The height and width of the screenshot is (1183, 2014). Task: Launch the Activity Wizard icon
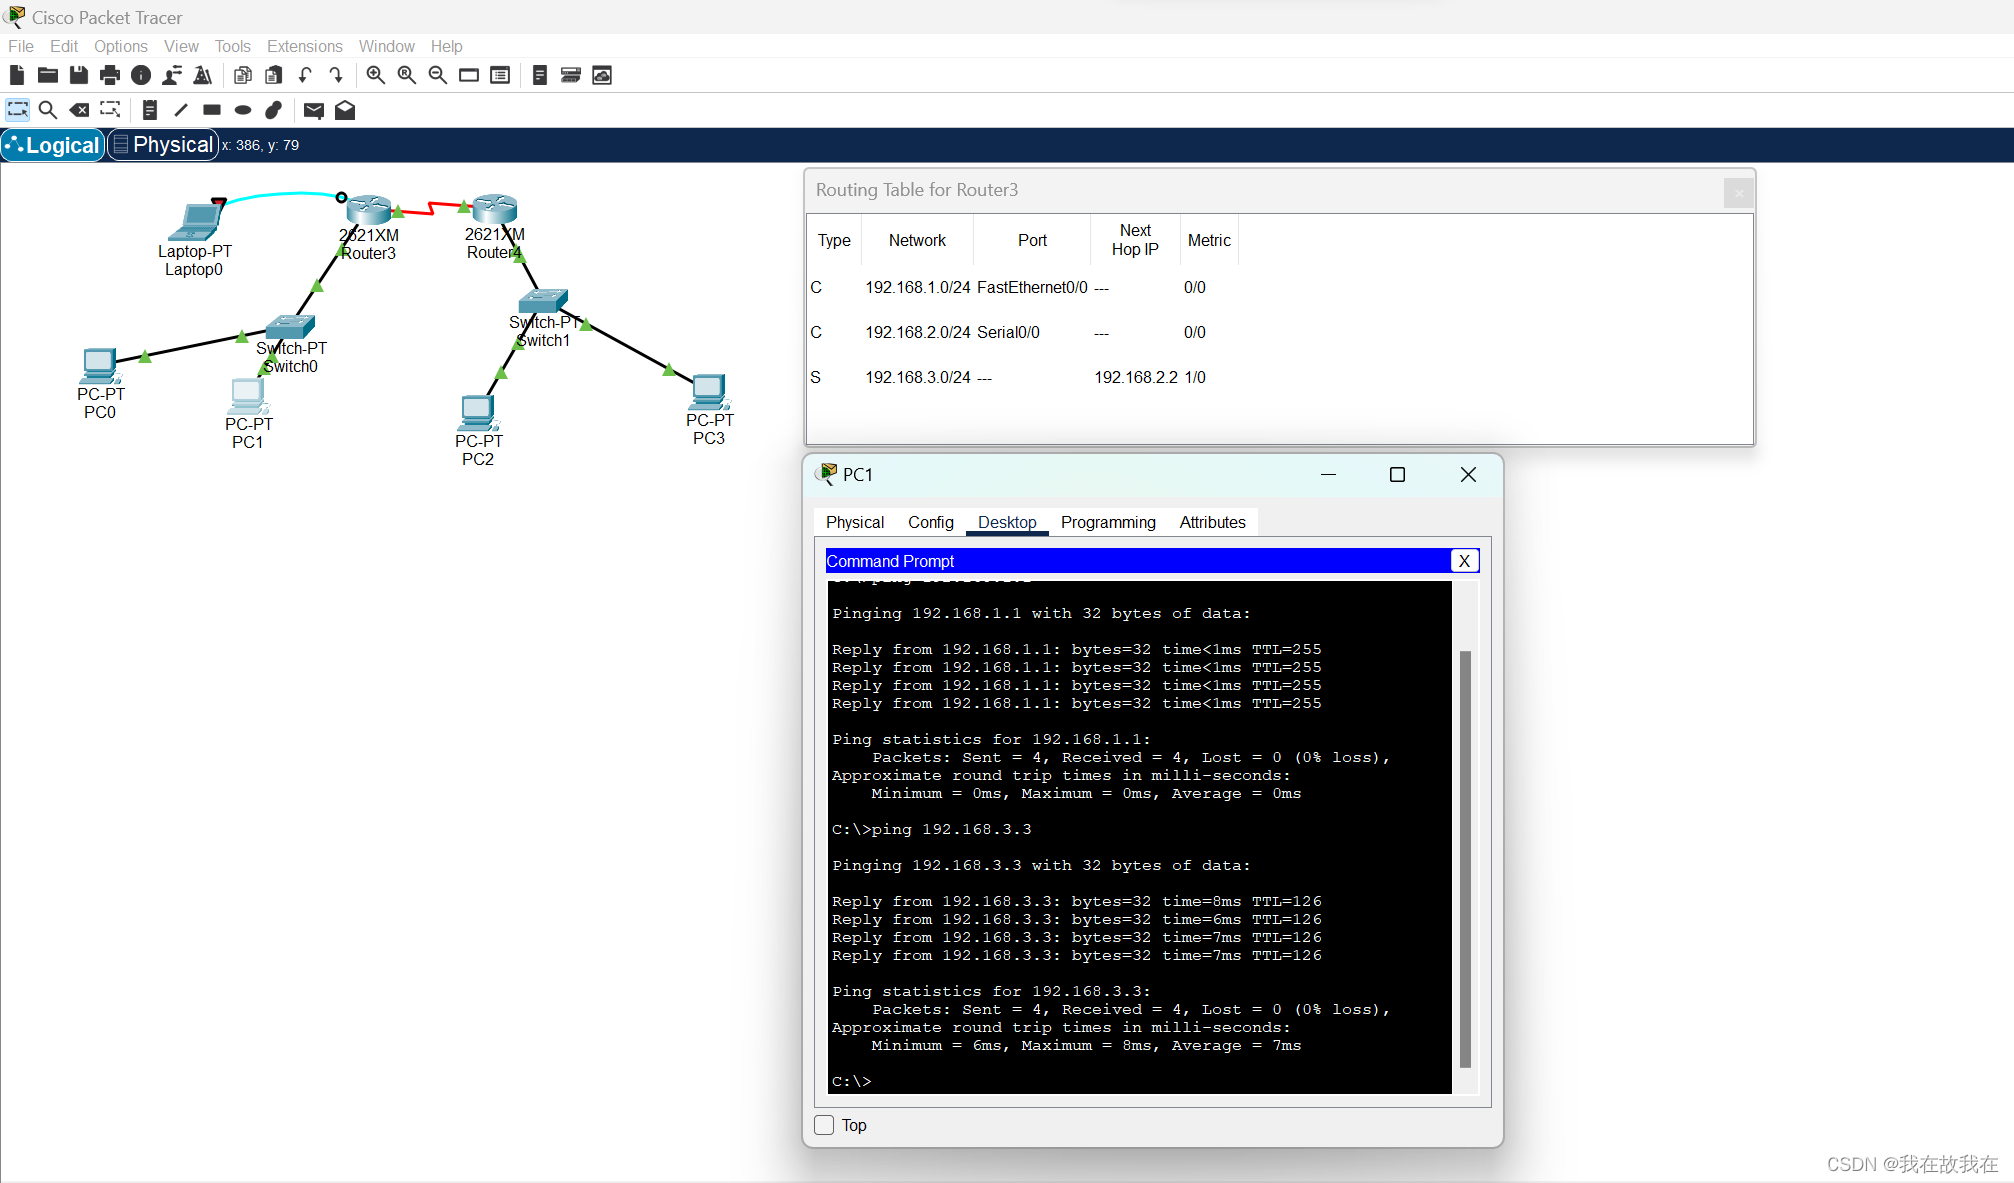tap(203, 75)
